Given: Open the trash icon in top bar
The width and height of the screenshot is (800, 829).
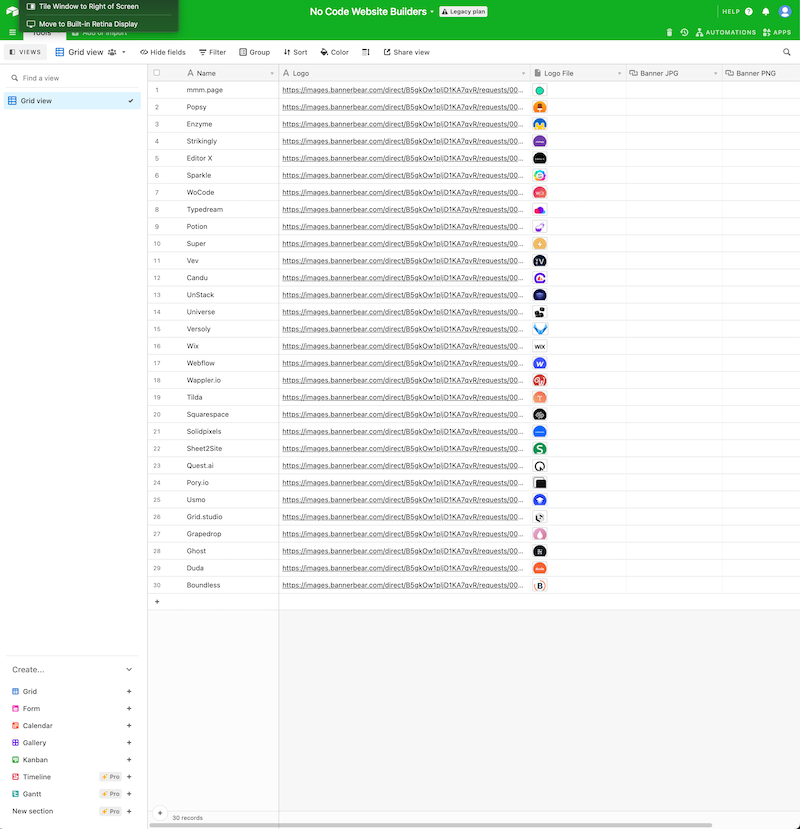Looking at the screenshot, I should [x=670, y=33].
